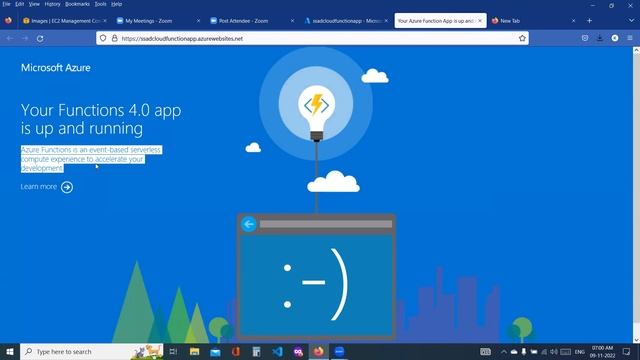
Task: Open the Windows Start menu
Action: 10,351
